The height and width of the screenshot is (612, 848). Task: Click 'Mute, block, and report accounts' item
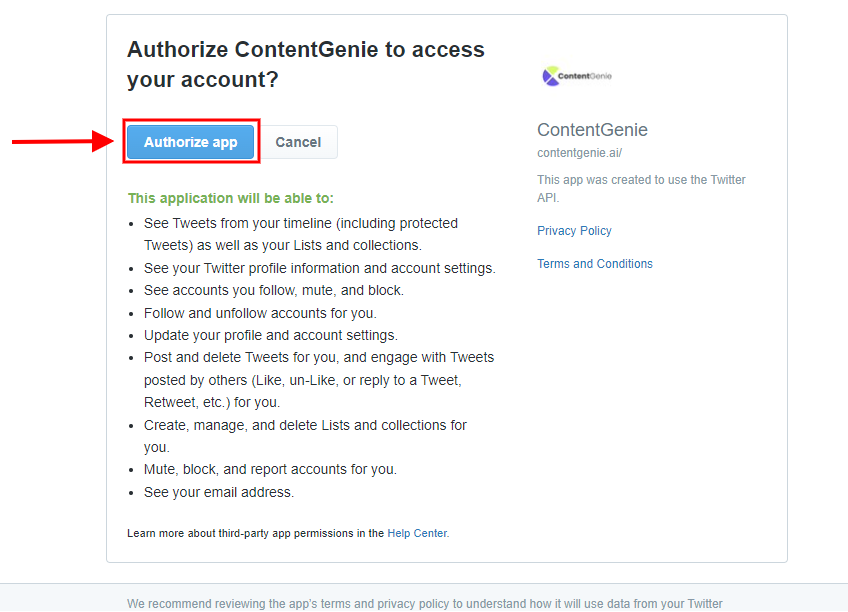pyautogui.click(x=270, y=469)
